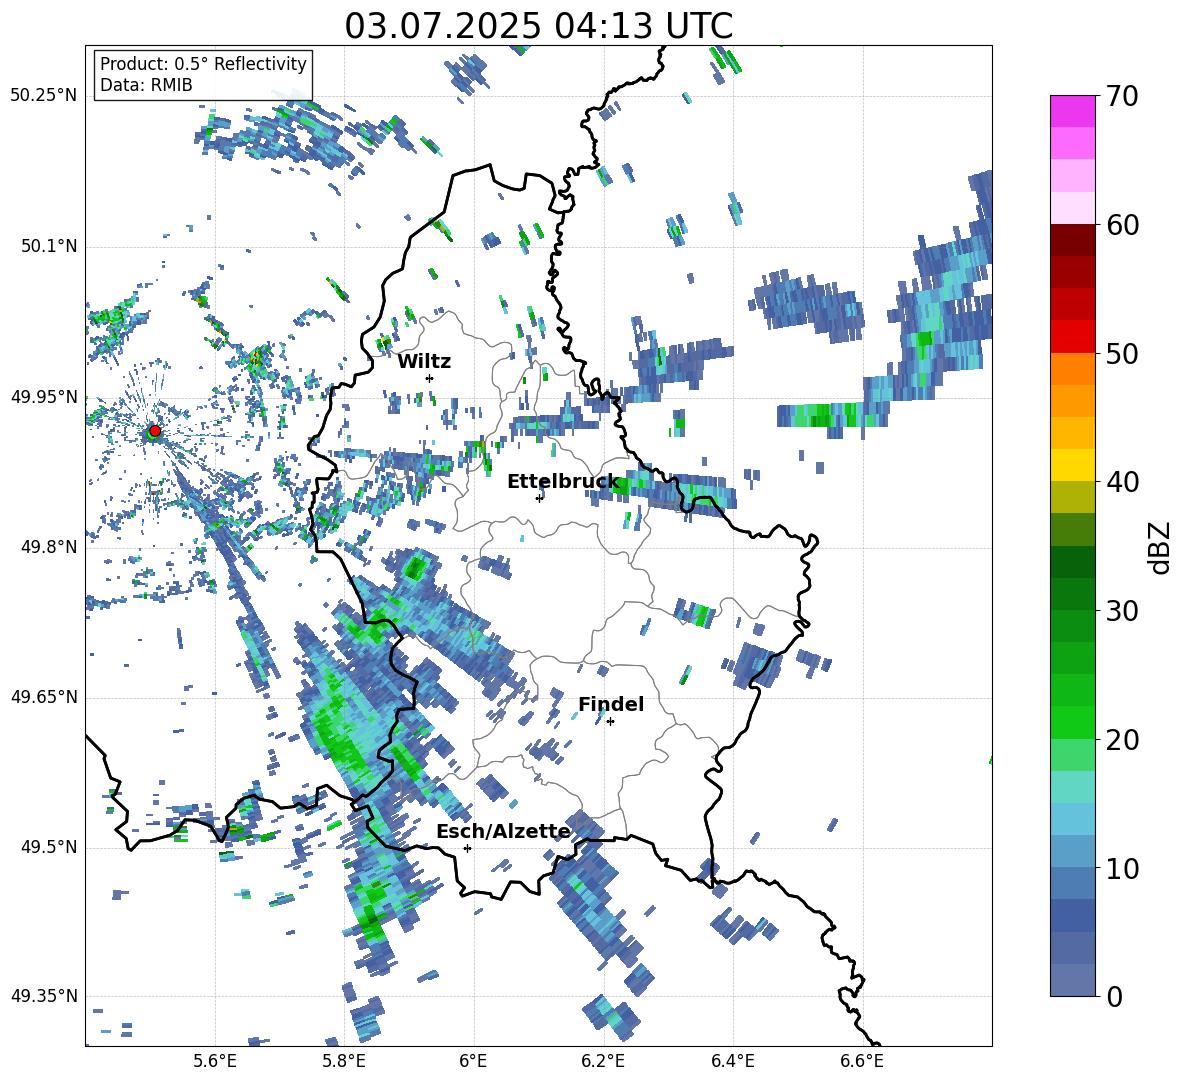Image resolution: width=1184 pixels, height=1081 pixels.
Task: Click the 10 colorbar tick label
Action: 1122,868
